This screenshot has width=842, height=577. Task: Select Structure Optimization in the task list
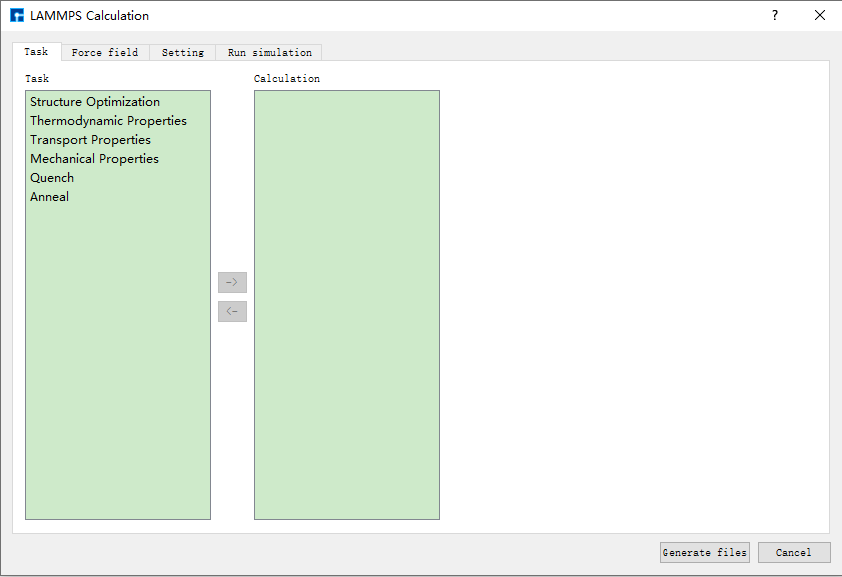95,102
